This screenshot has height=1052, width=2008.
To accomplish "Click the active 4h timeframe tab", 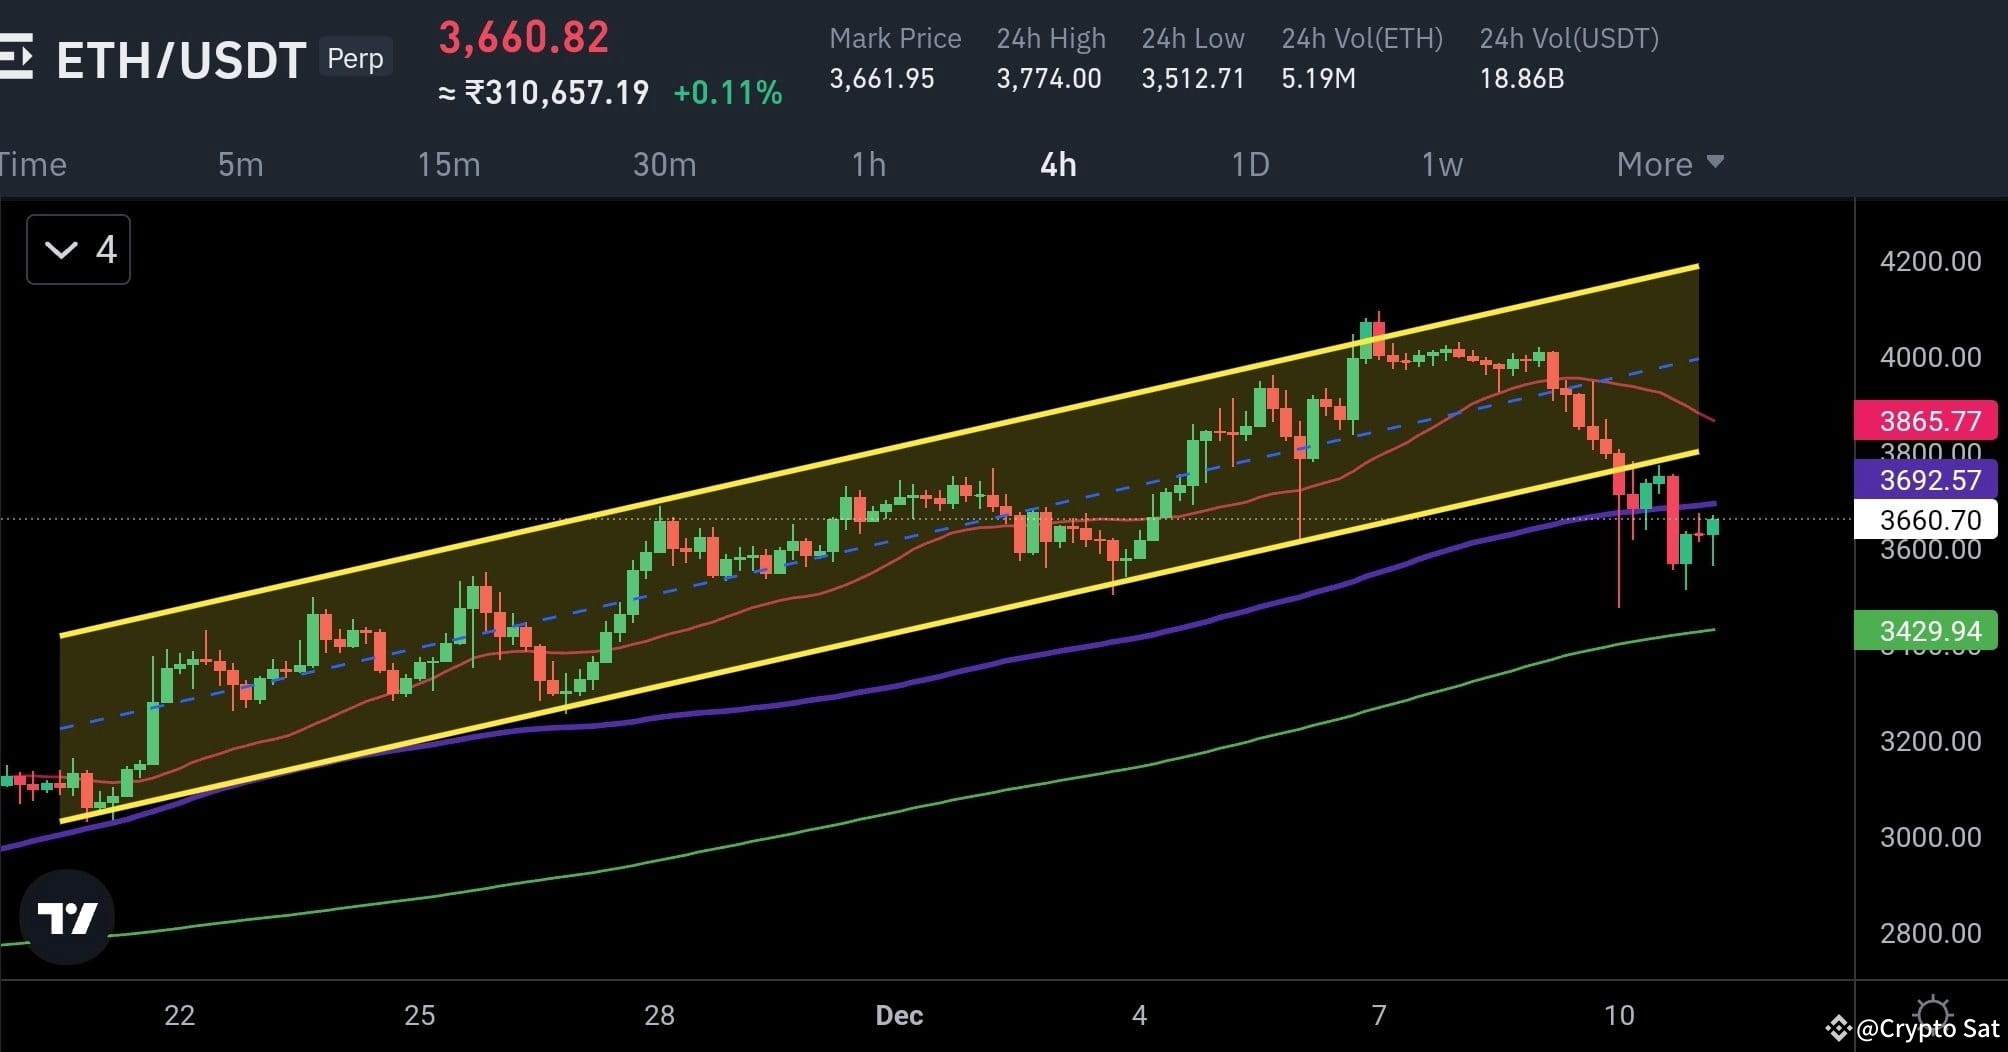I will 1059,164.
